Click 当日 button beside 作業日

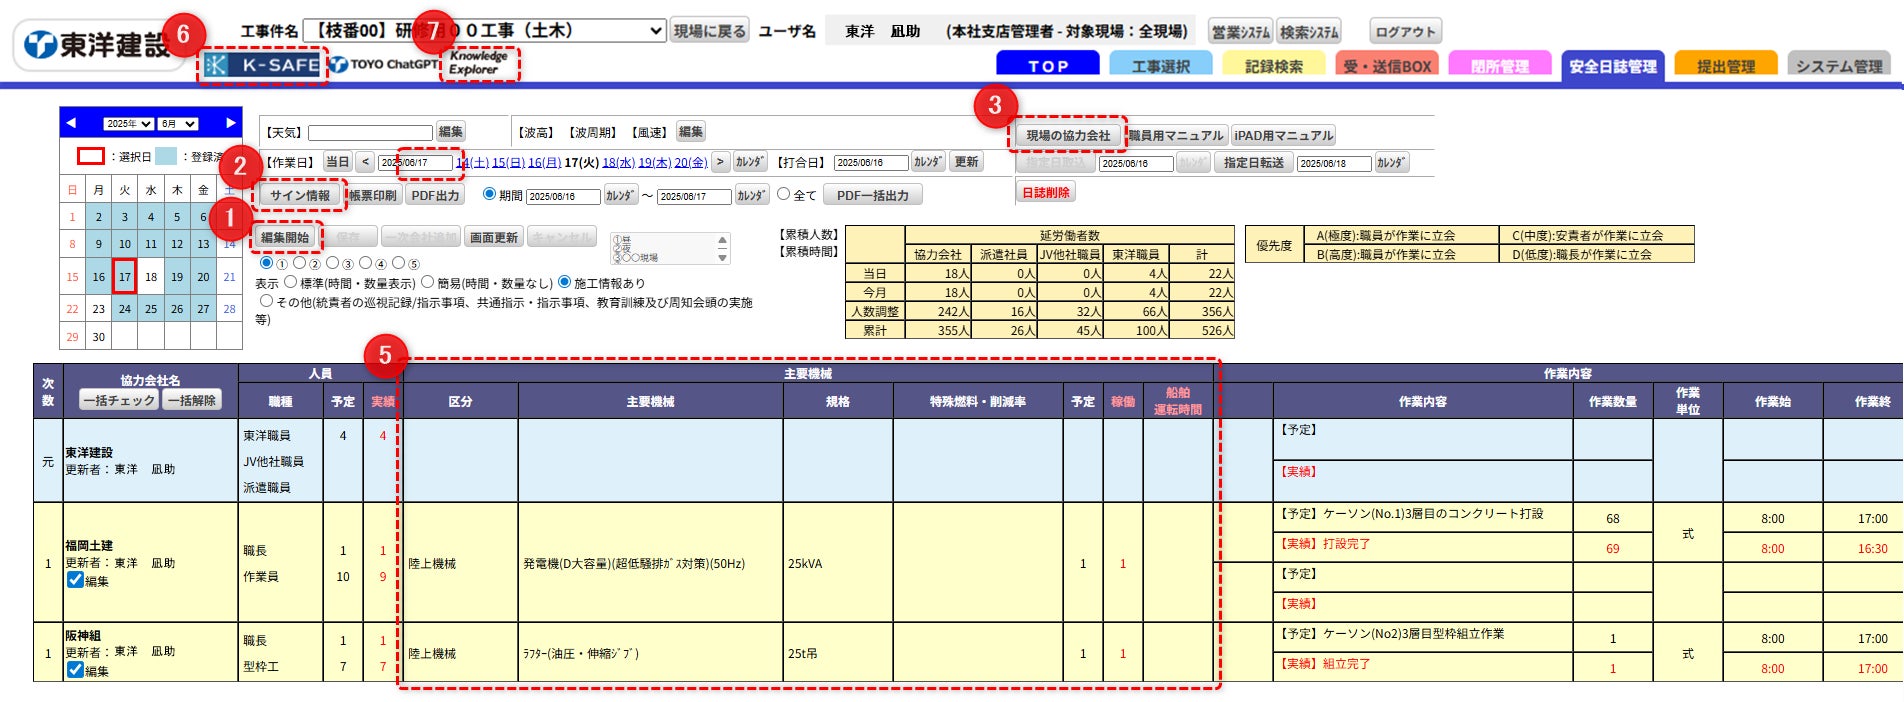(338, 162)
